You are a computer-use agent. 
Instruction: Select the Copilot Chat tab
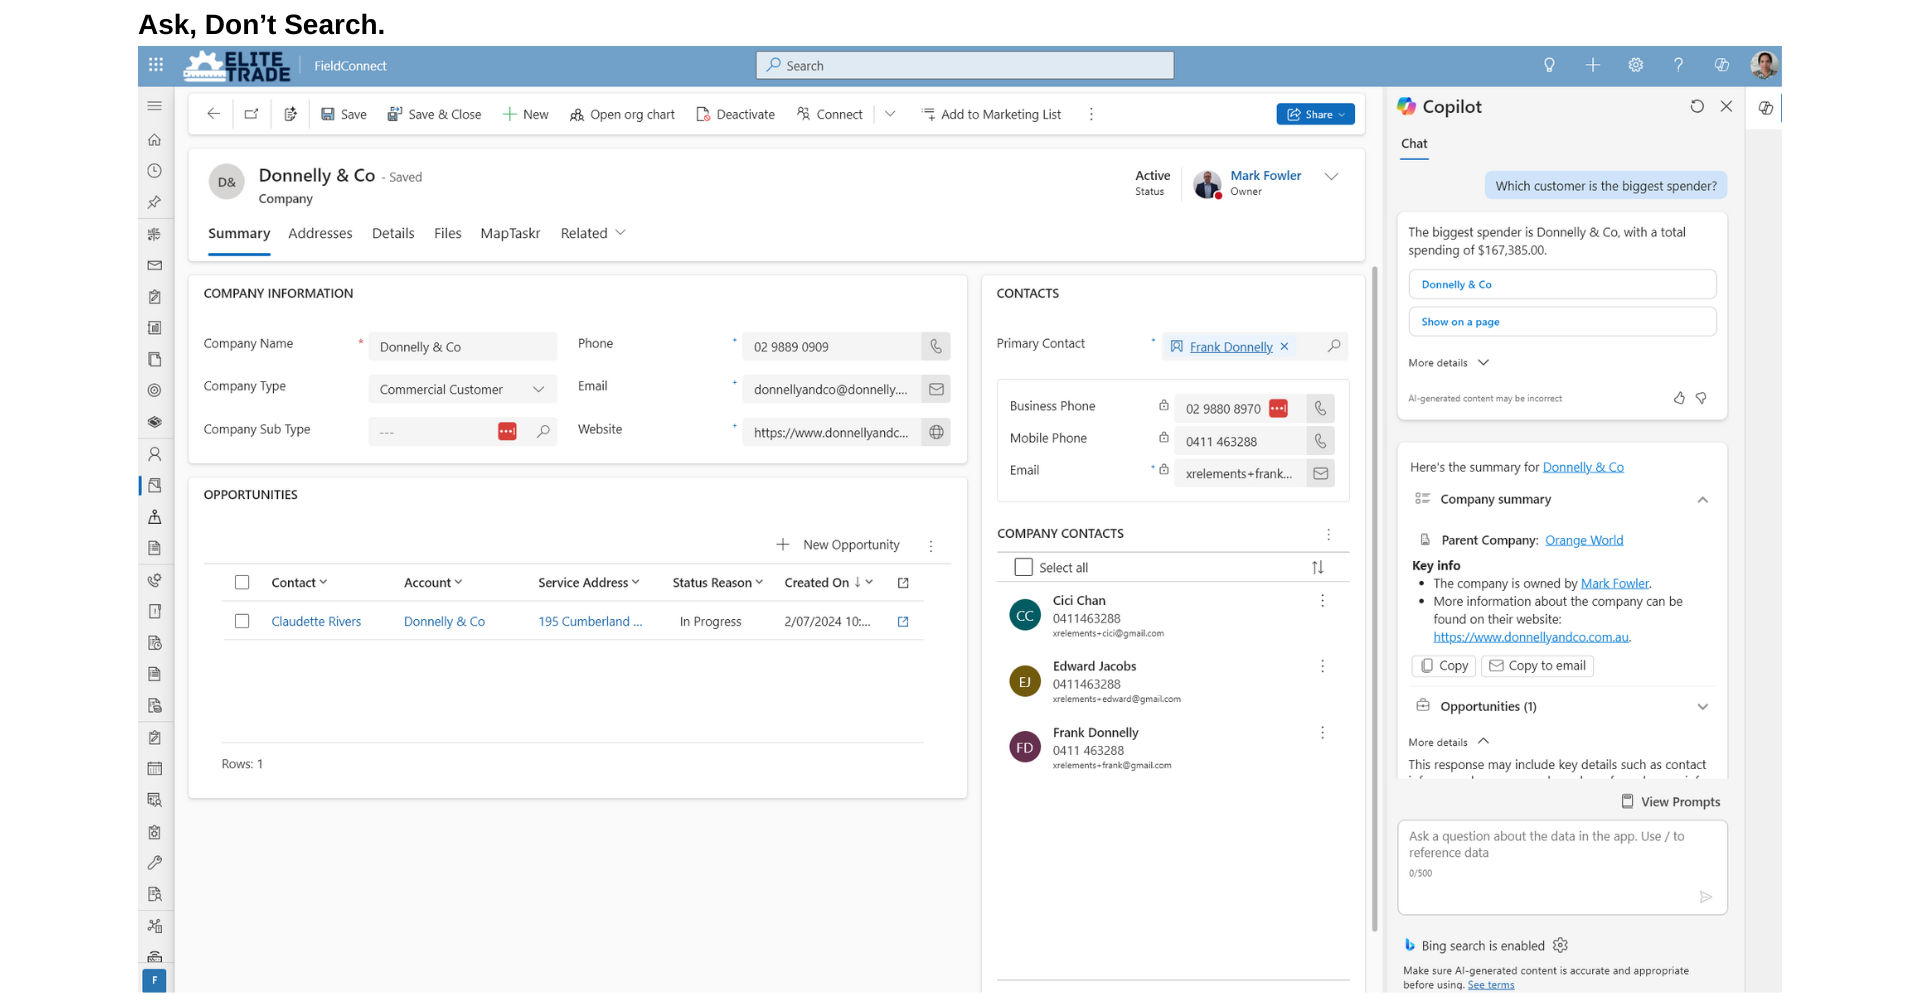pos(1414,144)
